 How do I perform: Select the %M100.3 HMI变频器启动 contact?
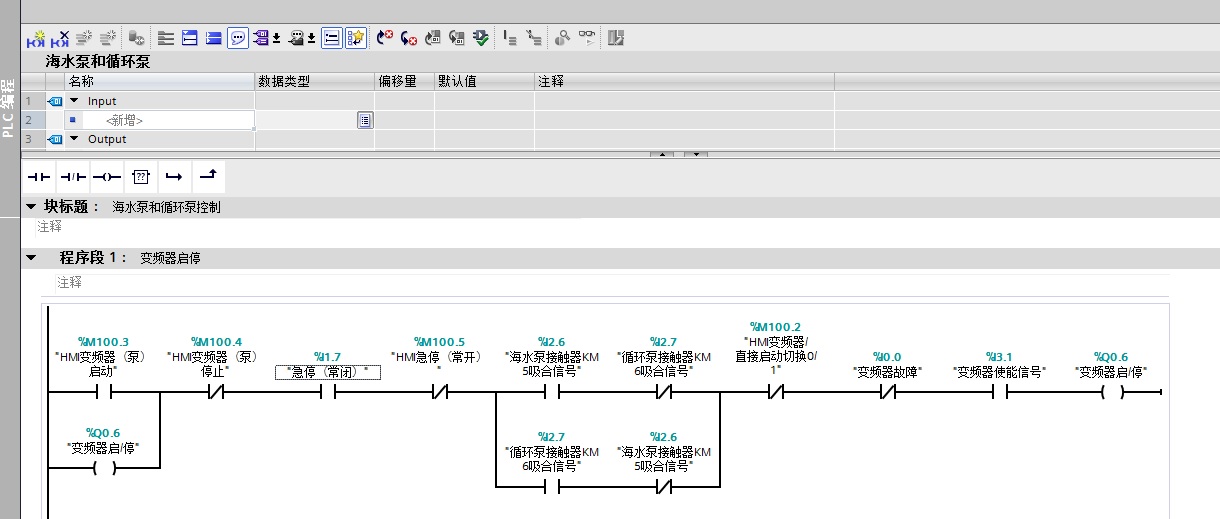[x=103, y=392]
